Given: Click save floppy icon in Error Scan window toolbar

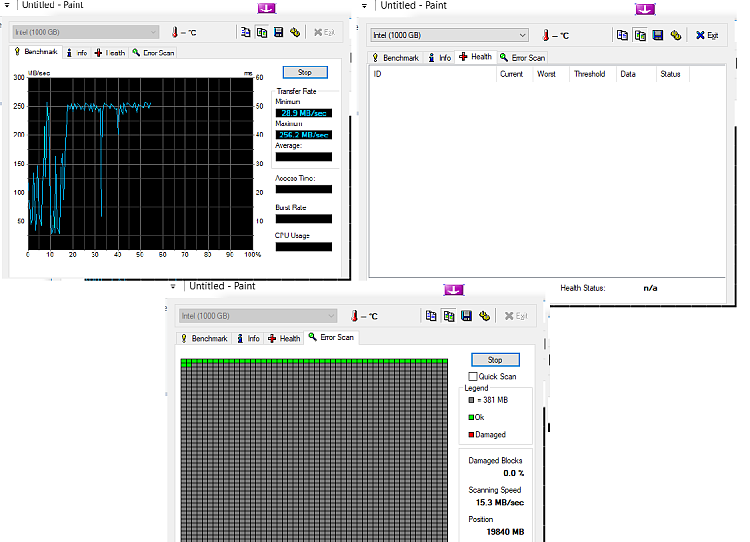Looking at the screenshot, I should coord(466,316).
